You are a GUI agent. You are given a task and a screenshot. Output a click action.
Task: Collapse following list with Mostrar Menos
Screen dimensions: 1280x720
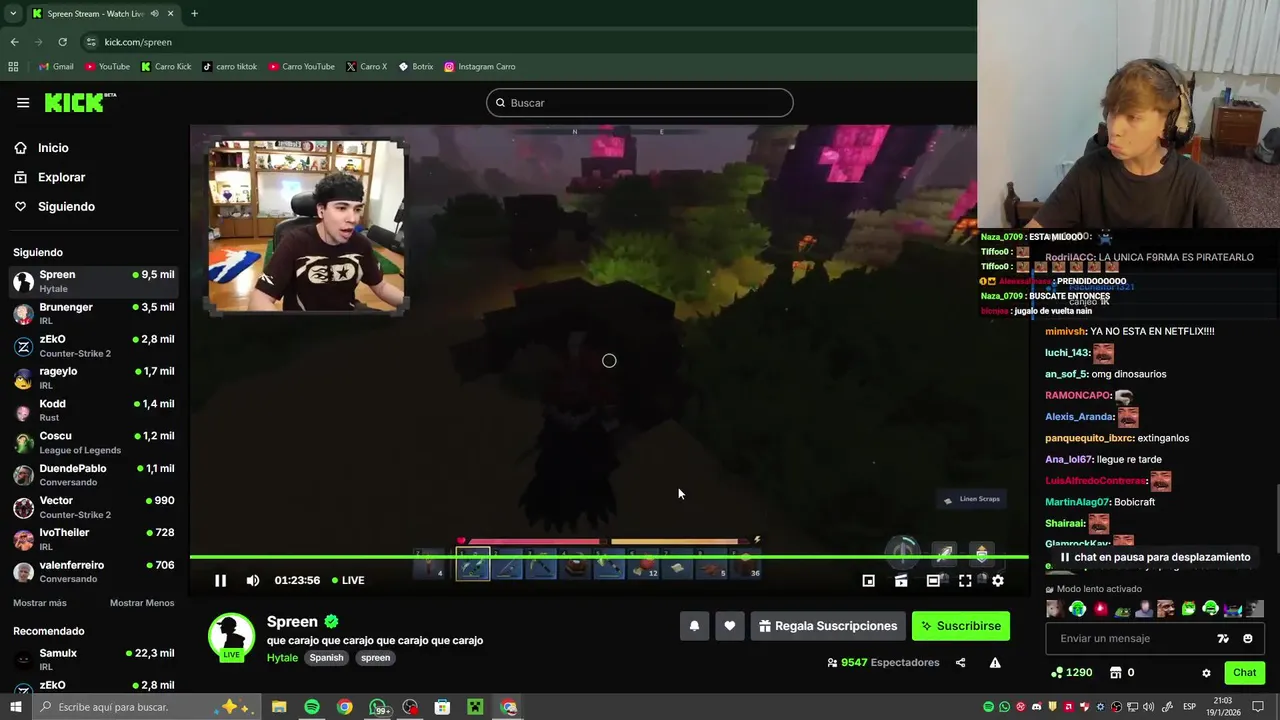click(x=142, y=603)
